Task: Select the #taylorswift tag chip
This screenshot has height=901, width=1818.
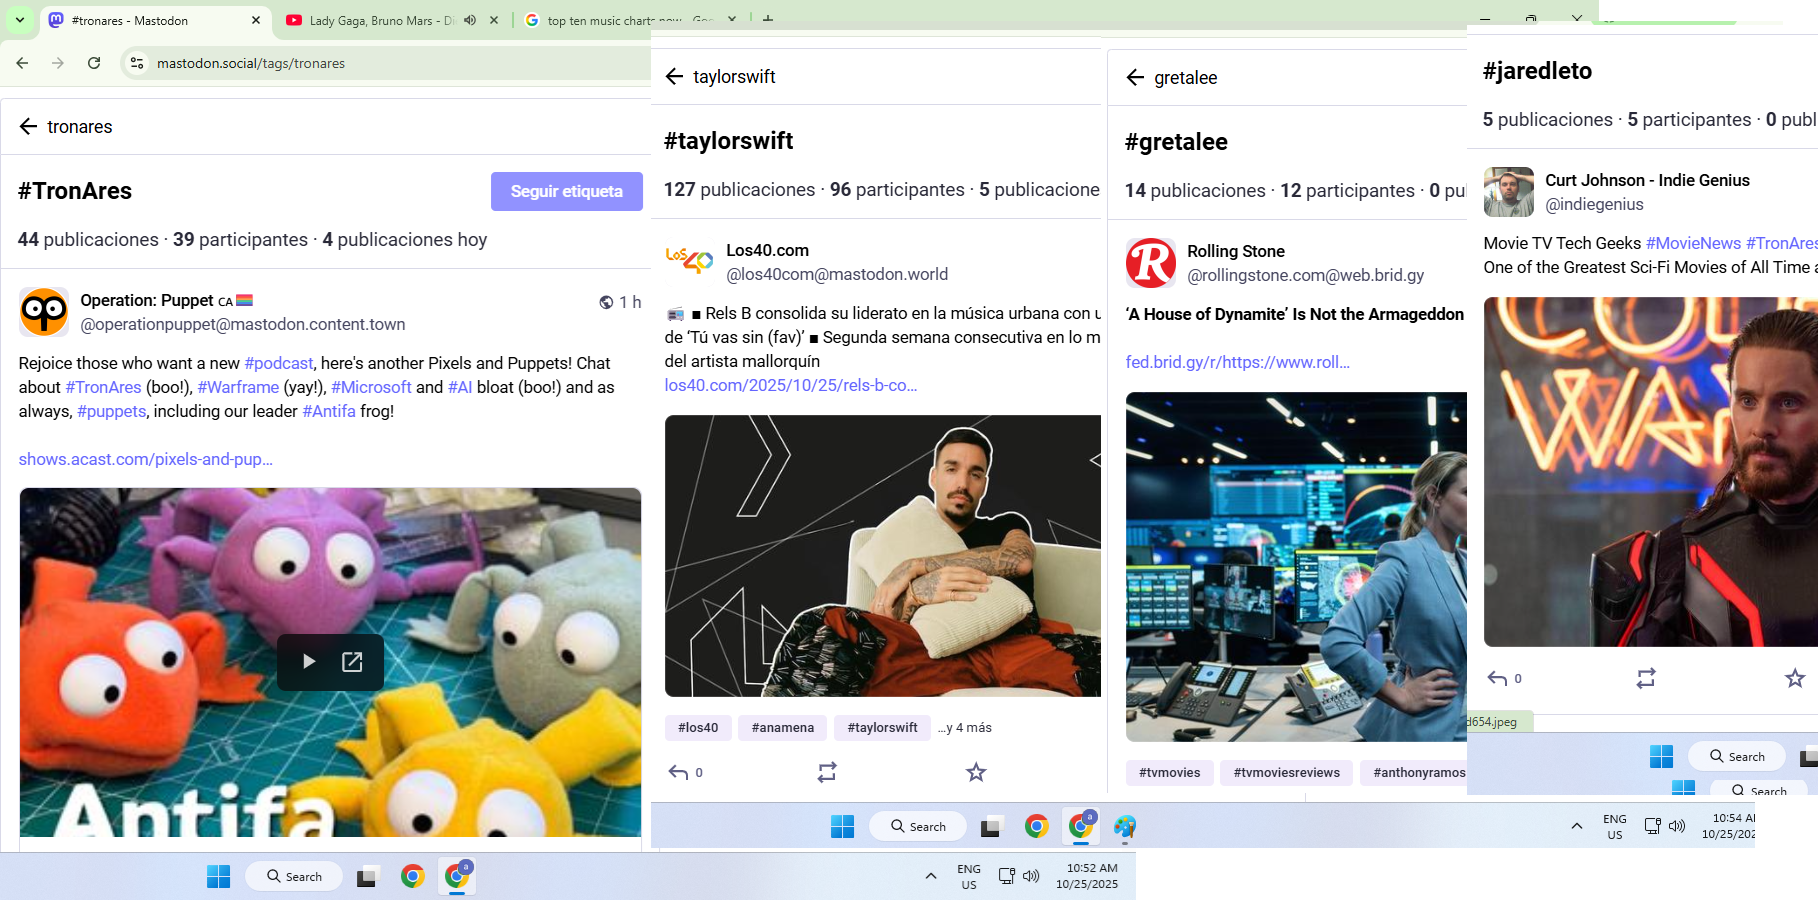Action: coord(883,728)
